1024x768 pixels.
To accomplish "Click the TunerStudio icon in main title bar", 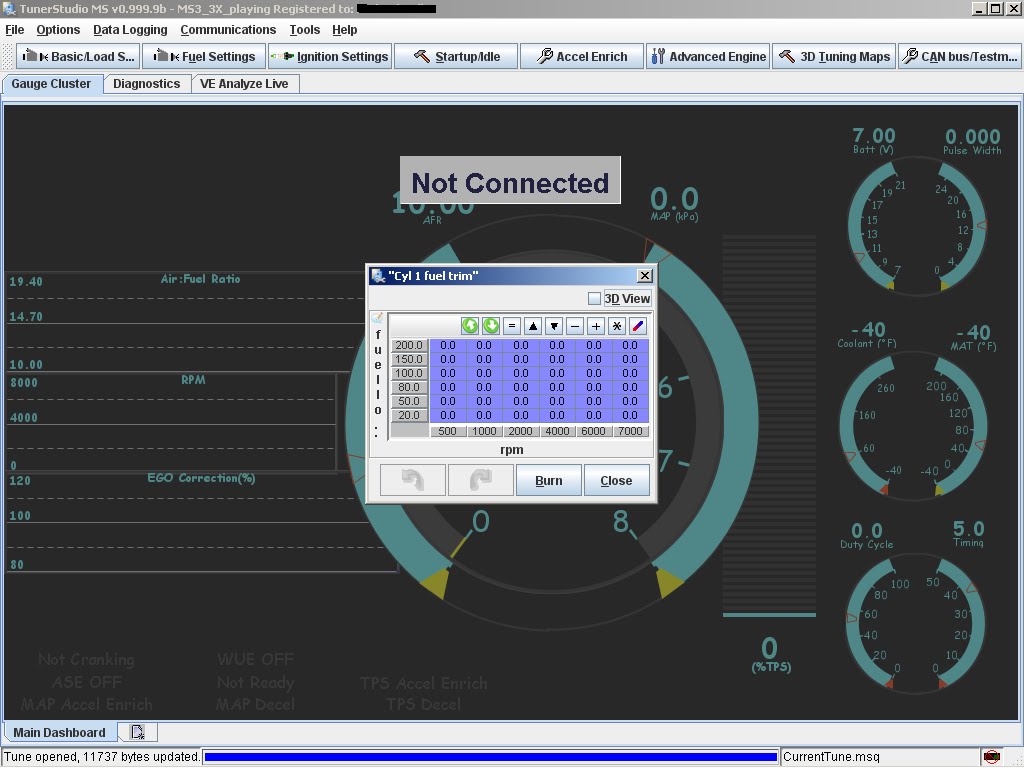I will pyautogui.click(x=9, y=8).
